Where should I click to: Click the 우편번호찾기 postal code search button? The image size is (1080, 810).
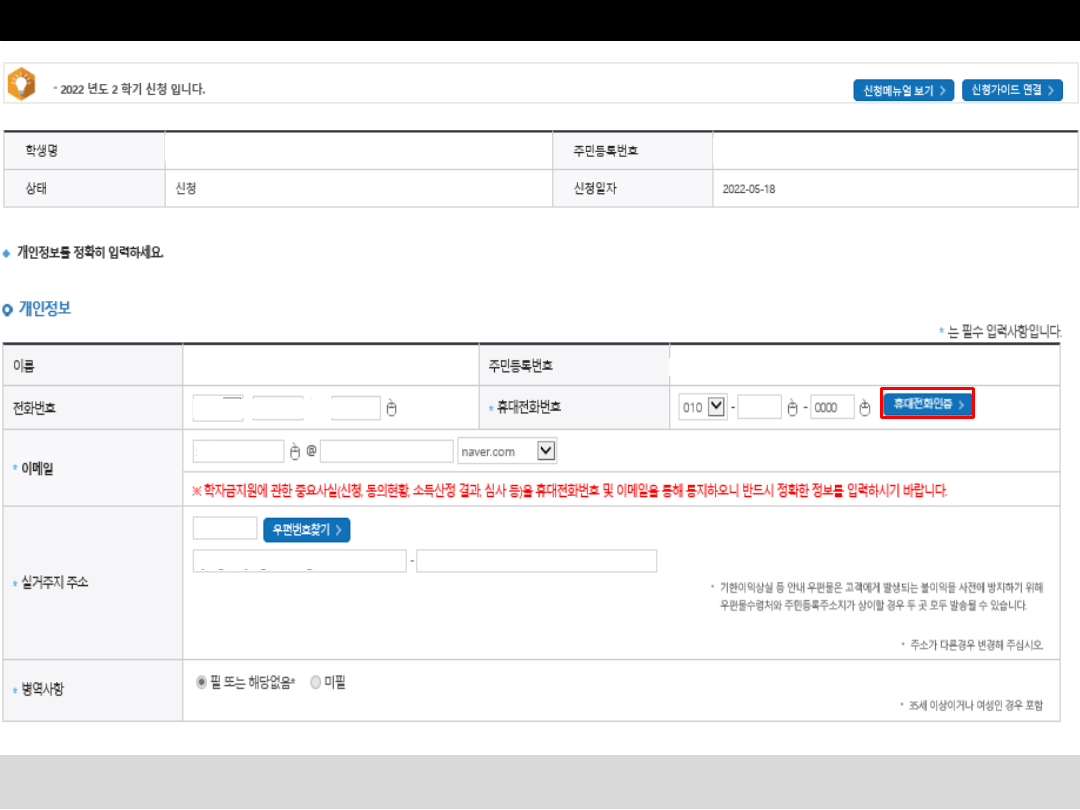306,529
